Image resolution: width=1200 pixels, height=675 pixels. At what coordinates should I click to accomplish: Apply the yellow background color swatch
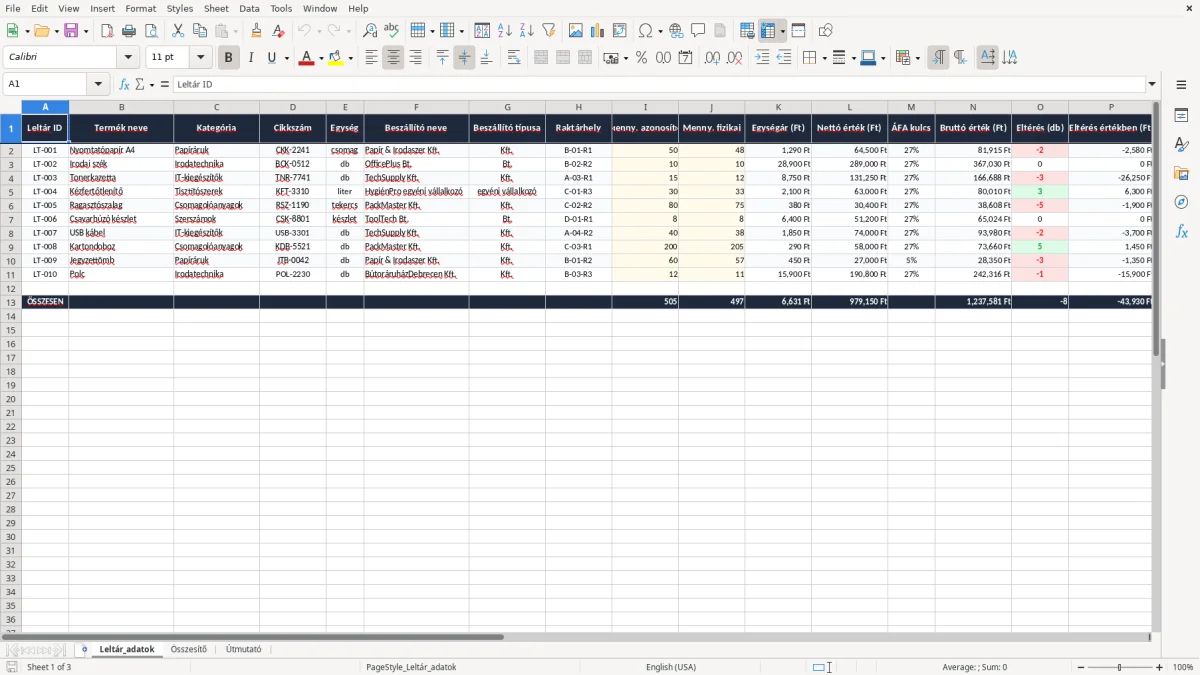336,58
